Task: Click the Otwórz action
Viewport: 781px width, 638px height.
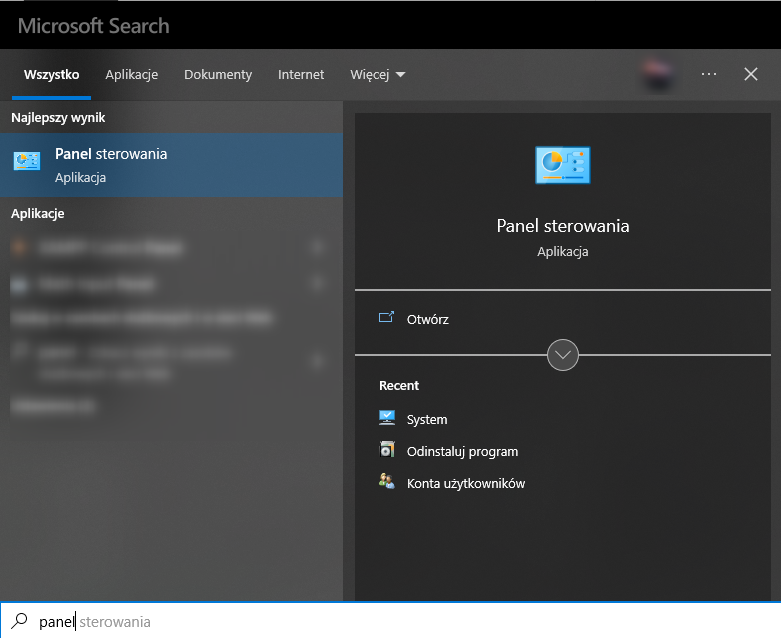Action: 562,319
